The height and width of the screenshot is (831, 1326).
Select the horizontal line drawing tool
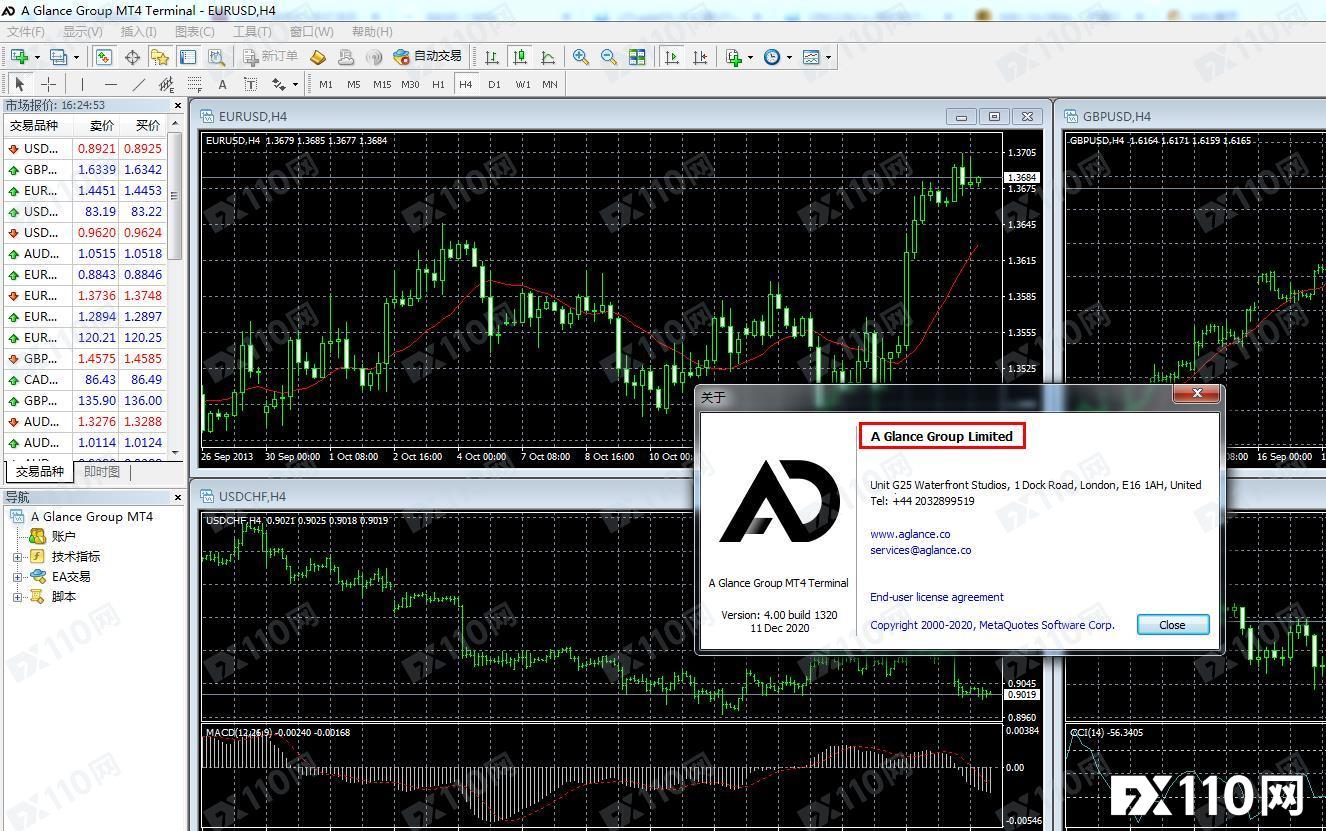pos(110,84)
